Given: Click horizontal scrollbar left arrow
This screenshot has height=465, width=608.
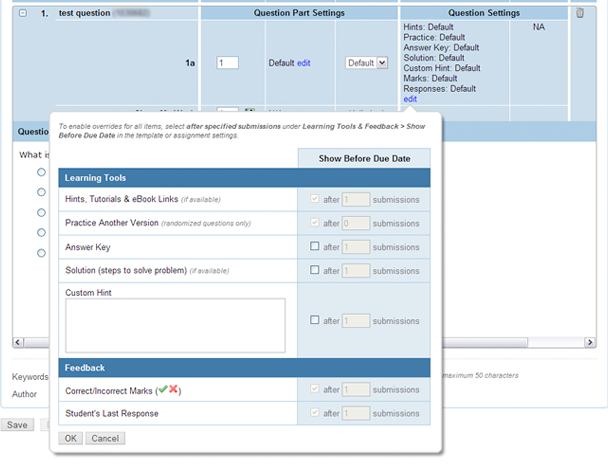Looking at the screenshot, I should 17,343.
